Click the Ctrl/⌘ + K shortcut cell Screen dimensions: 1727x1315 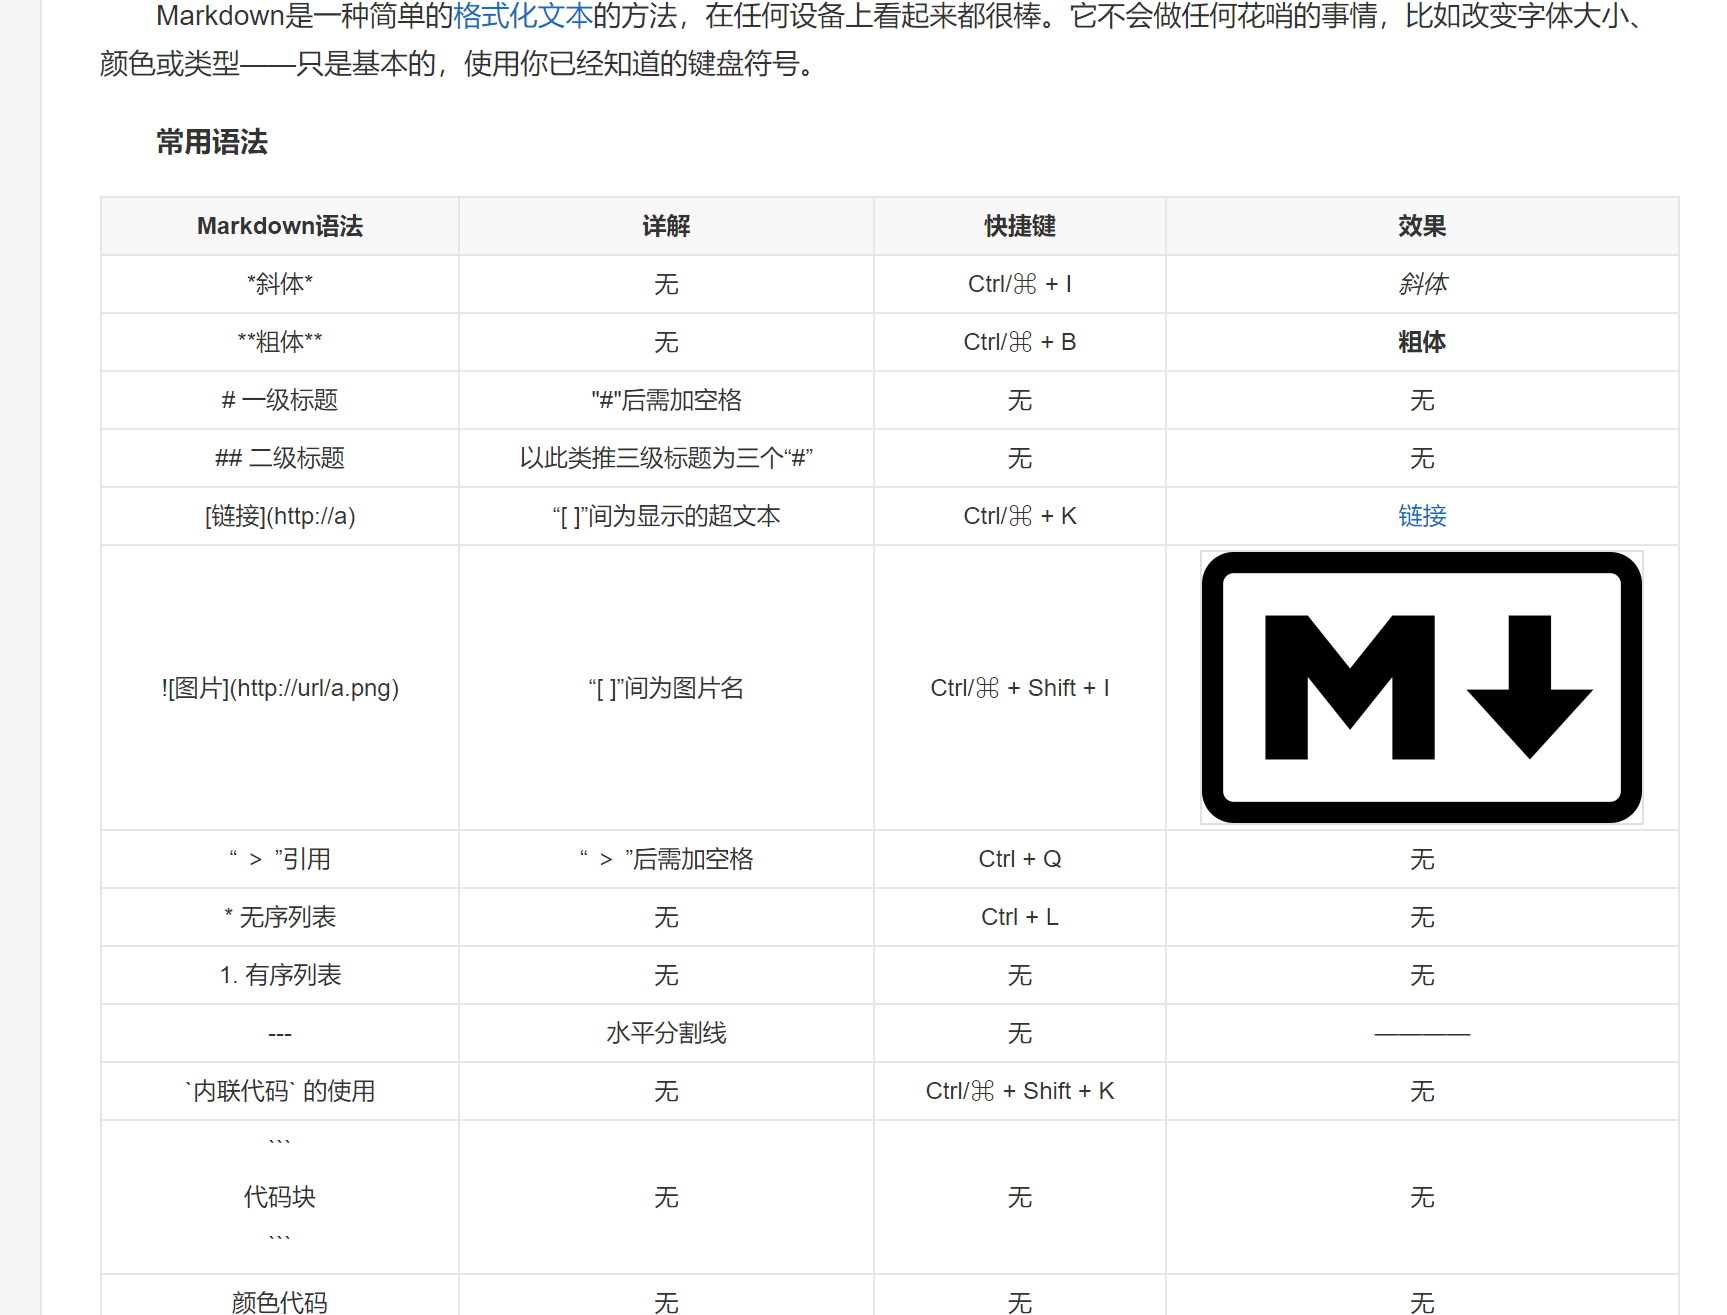coord(1020,516)
